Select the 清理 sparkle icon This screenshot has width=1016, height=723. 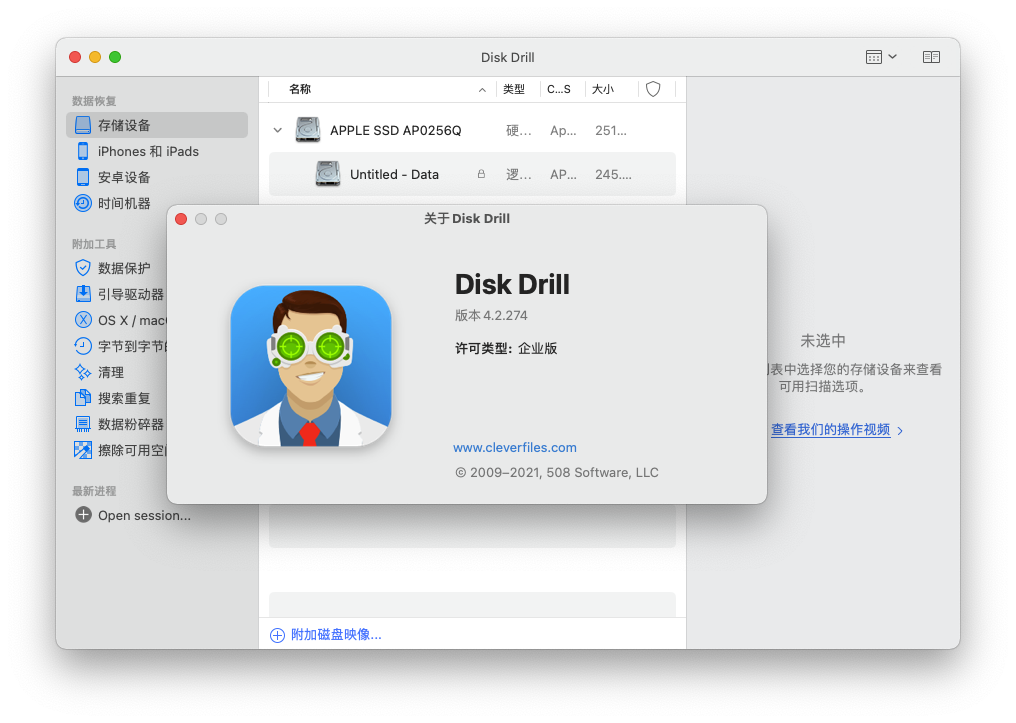[83, 372]
